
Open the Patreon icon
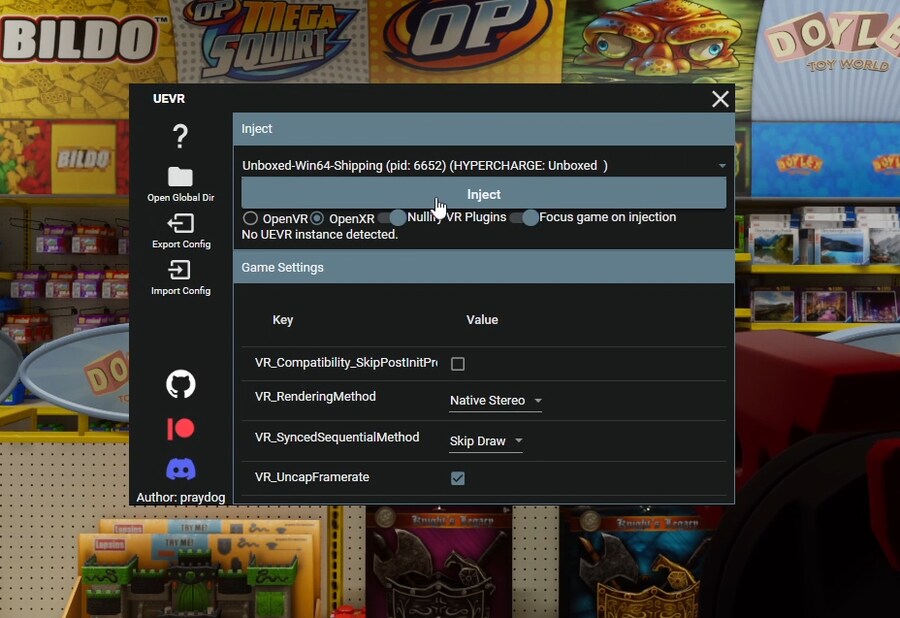coord(180,428)
